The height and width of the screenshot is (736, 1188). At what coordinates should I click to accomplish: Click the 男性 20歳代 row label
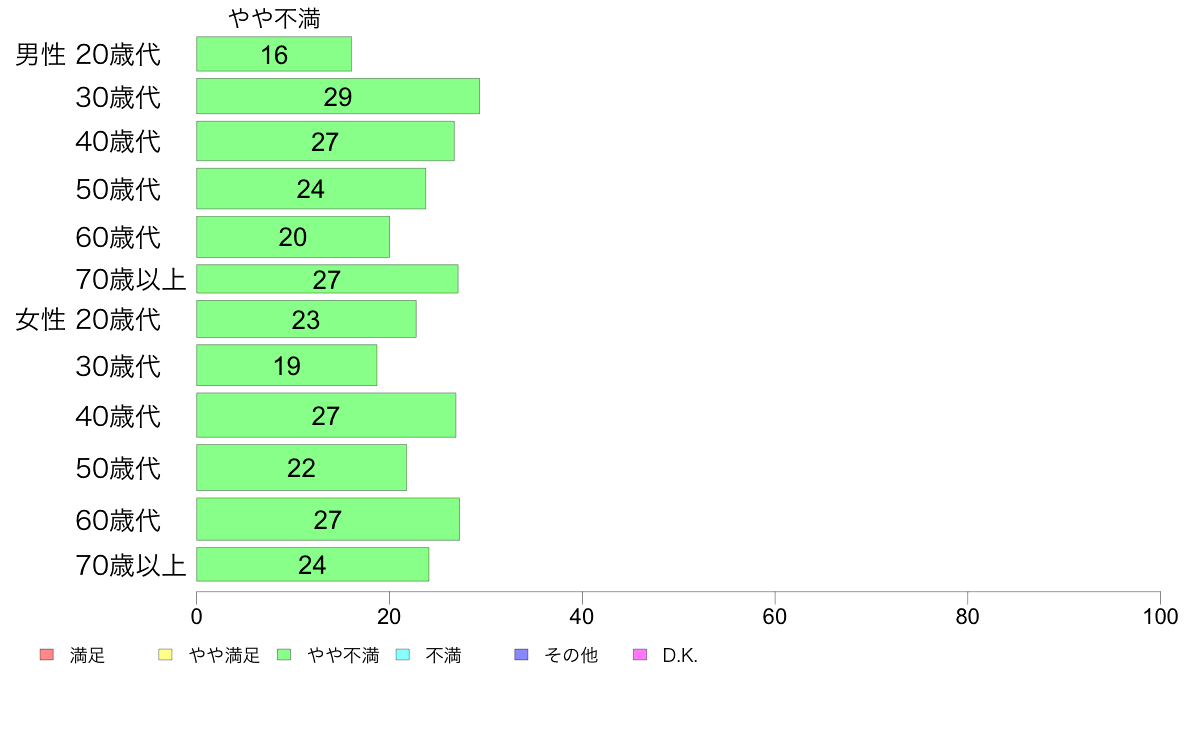pos(88,55)
